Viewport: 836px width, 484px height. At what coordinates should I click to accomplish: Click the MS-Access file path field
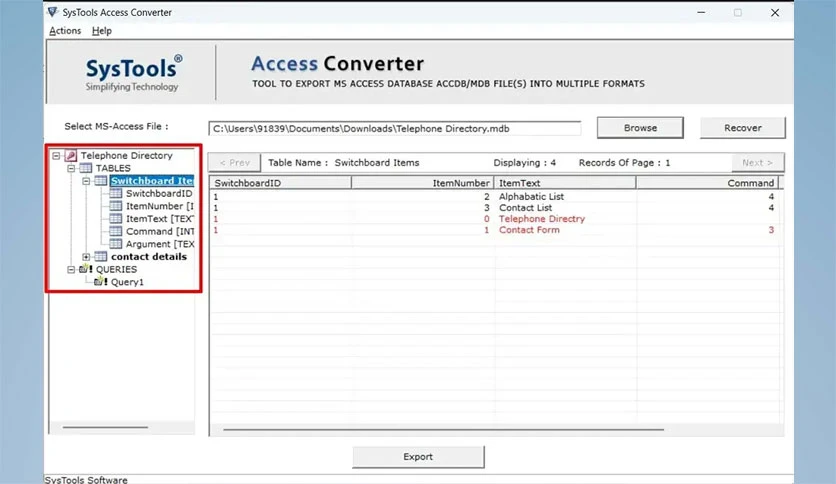coord(395,128)
